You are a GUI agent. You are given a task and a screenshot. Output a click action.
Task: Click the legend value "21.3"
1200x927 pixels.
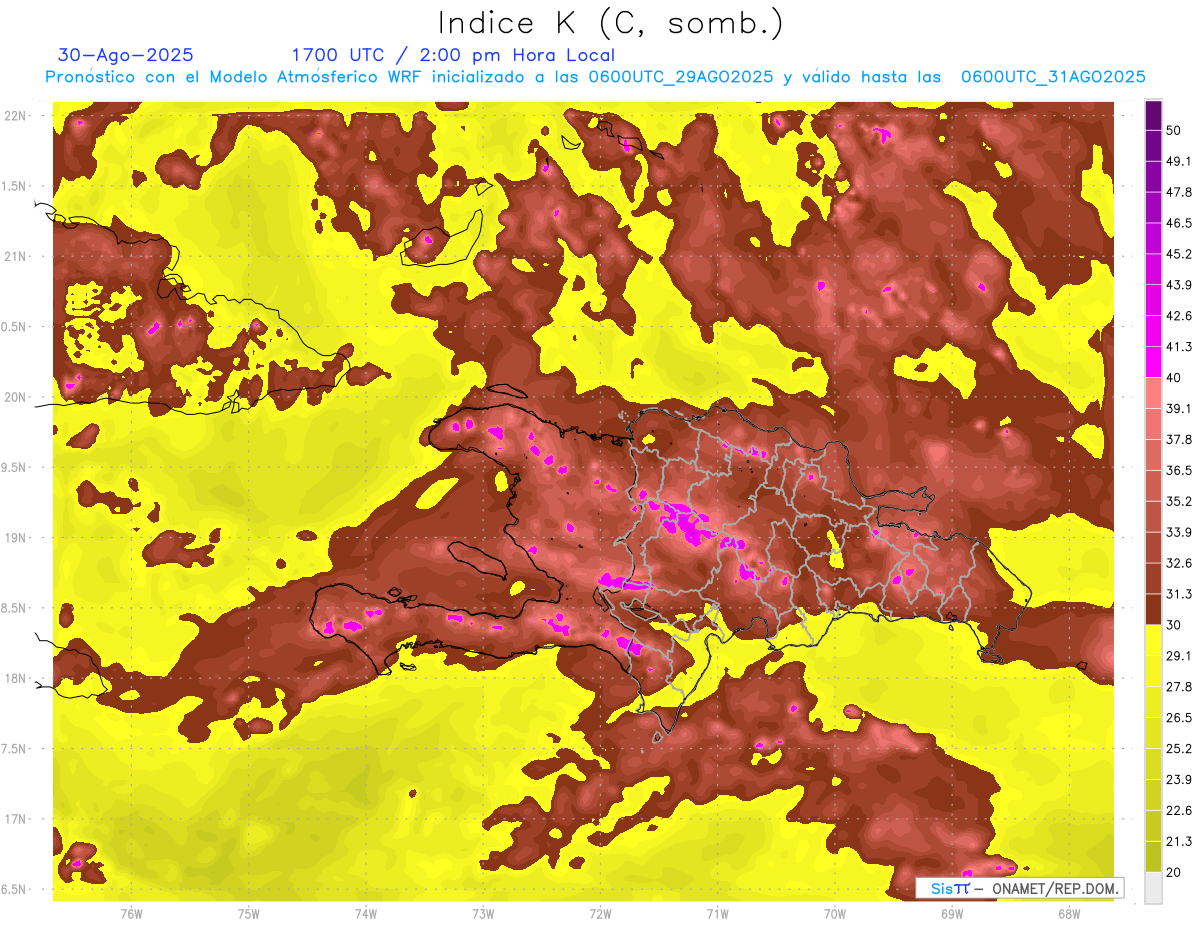(1179, 842)
